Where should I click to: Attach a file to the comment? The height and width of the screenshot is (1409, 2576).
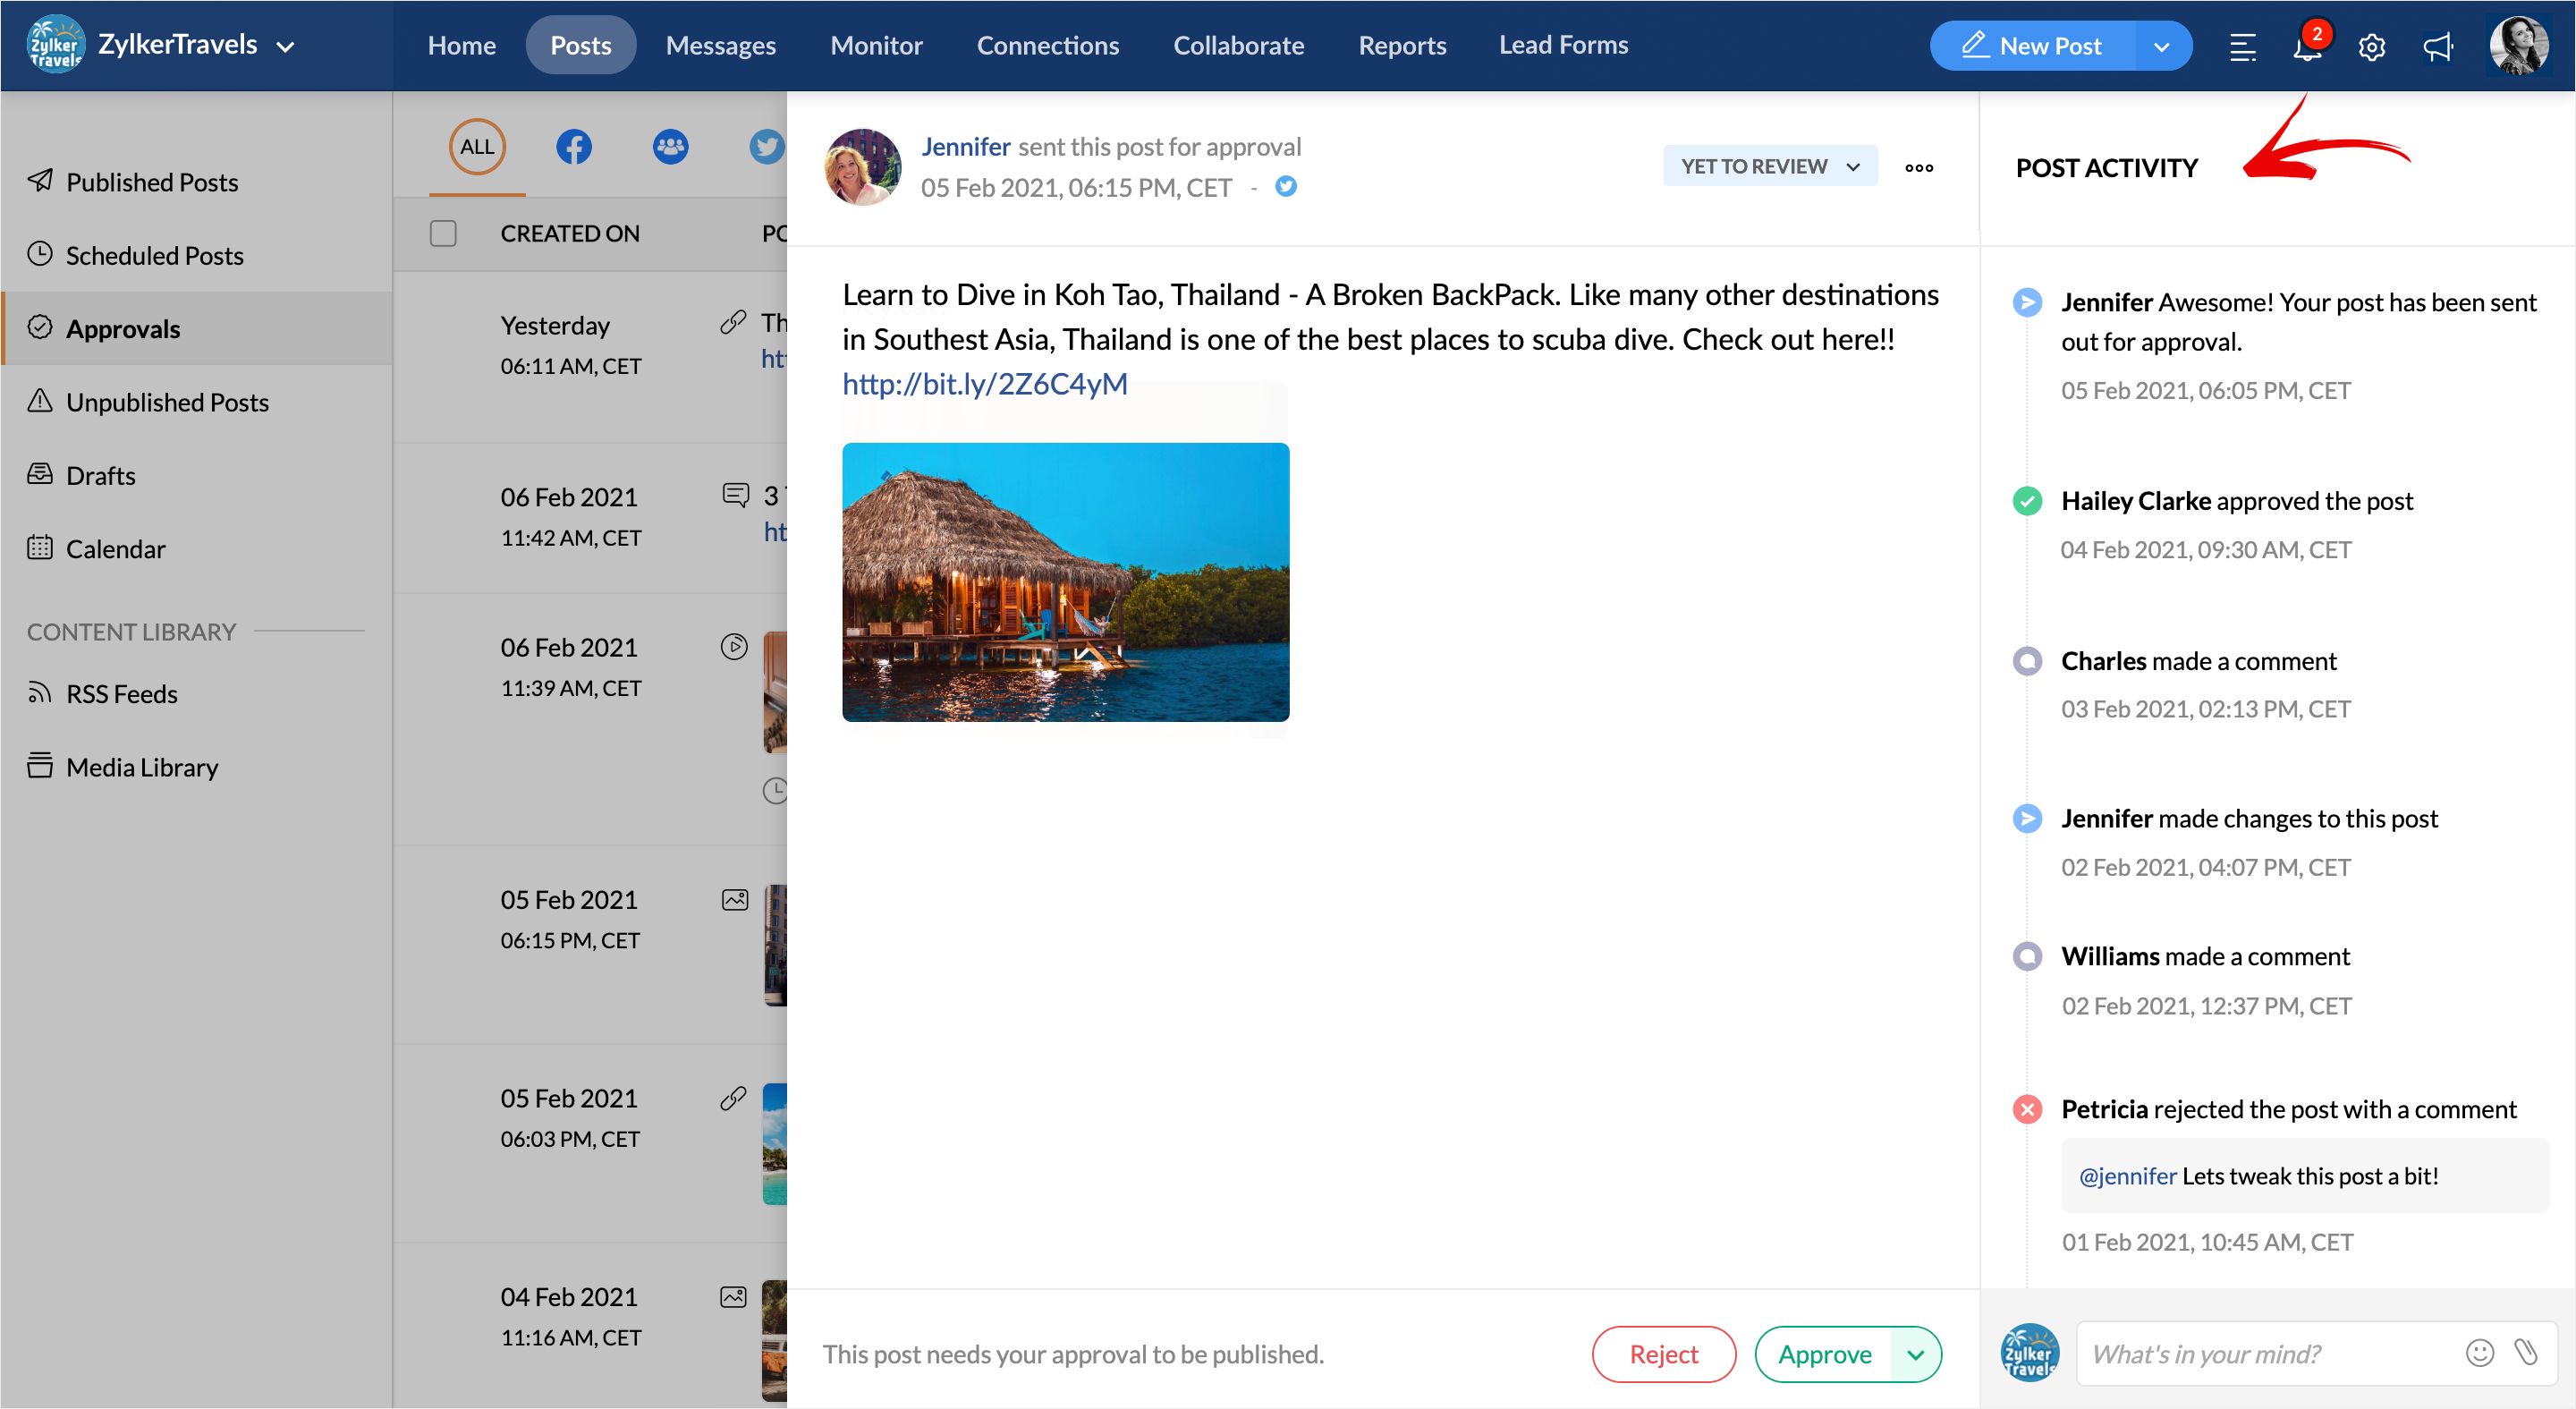pyautogui.click(x=2526, y=1353)
